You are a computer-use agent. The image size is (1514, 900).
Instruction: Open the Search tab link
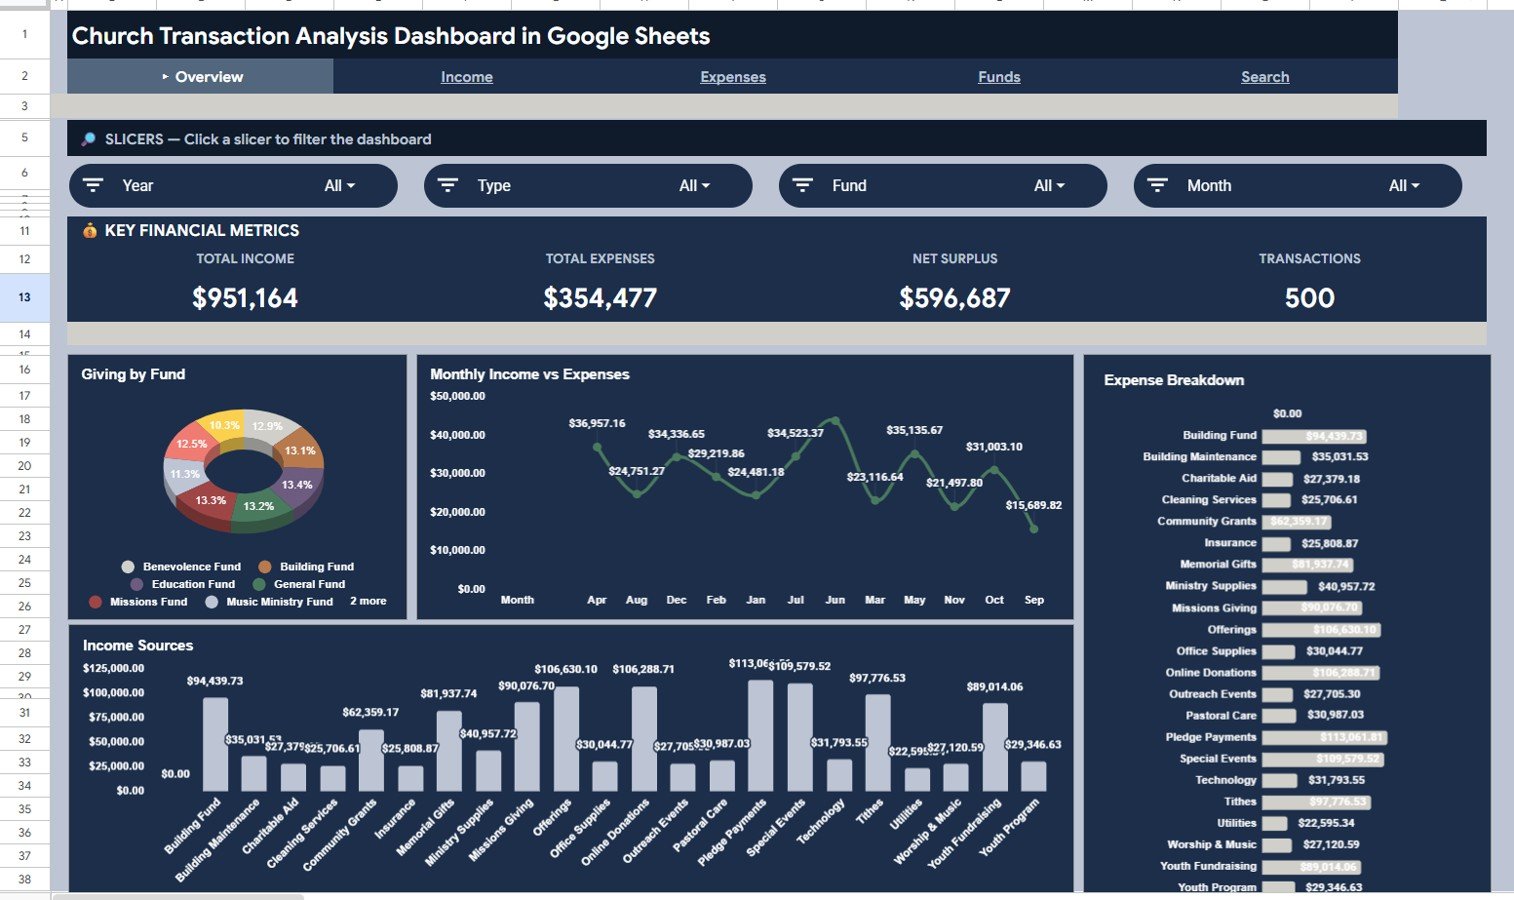pyautogui.click(x=1265, y=77)
